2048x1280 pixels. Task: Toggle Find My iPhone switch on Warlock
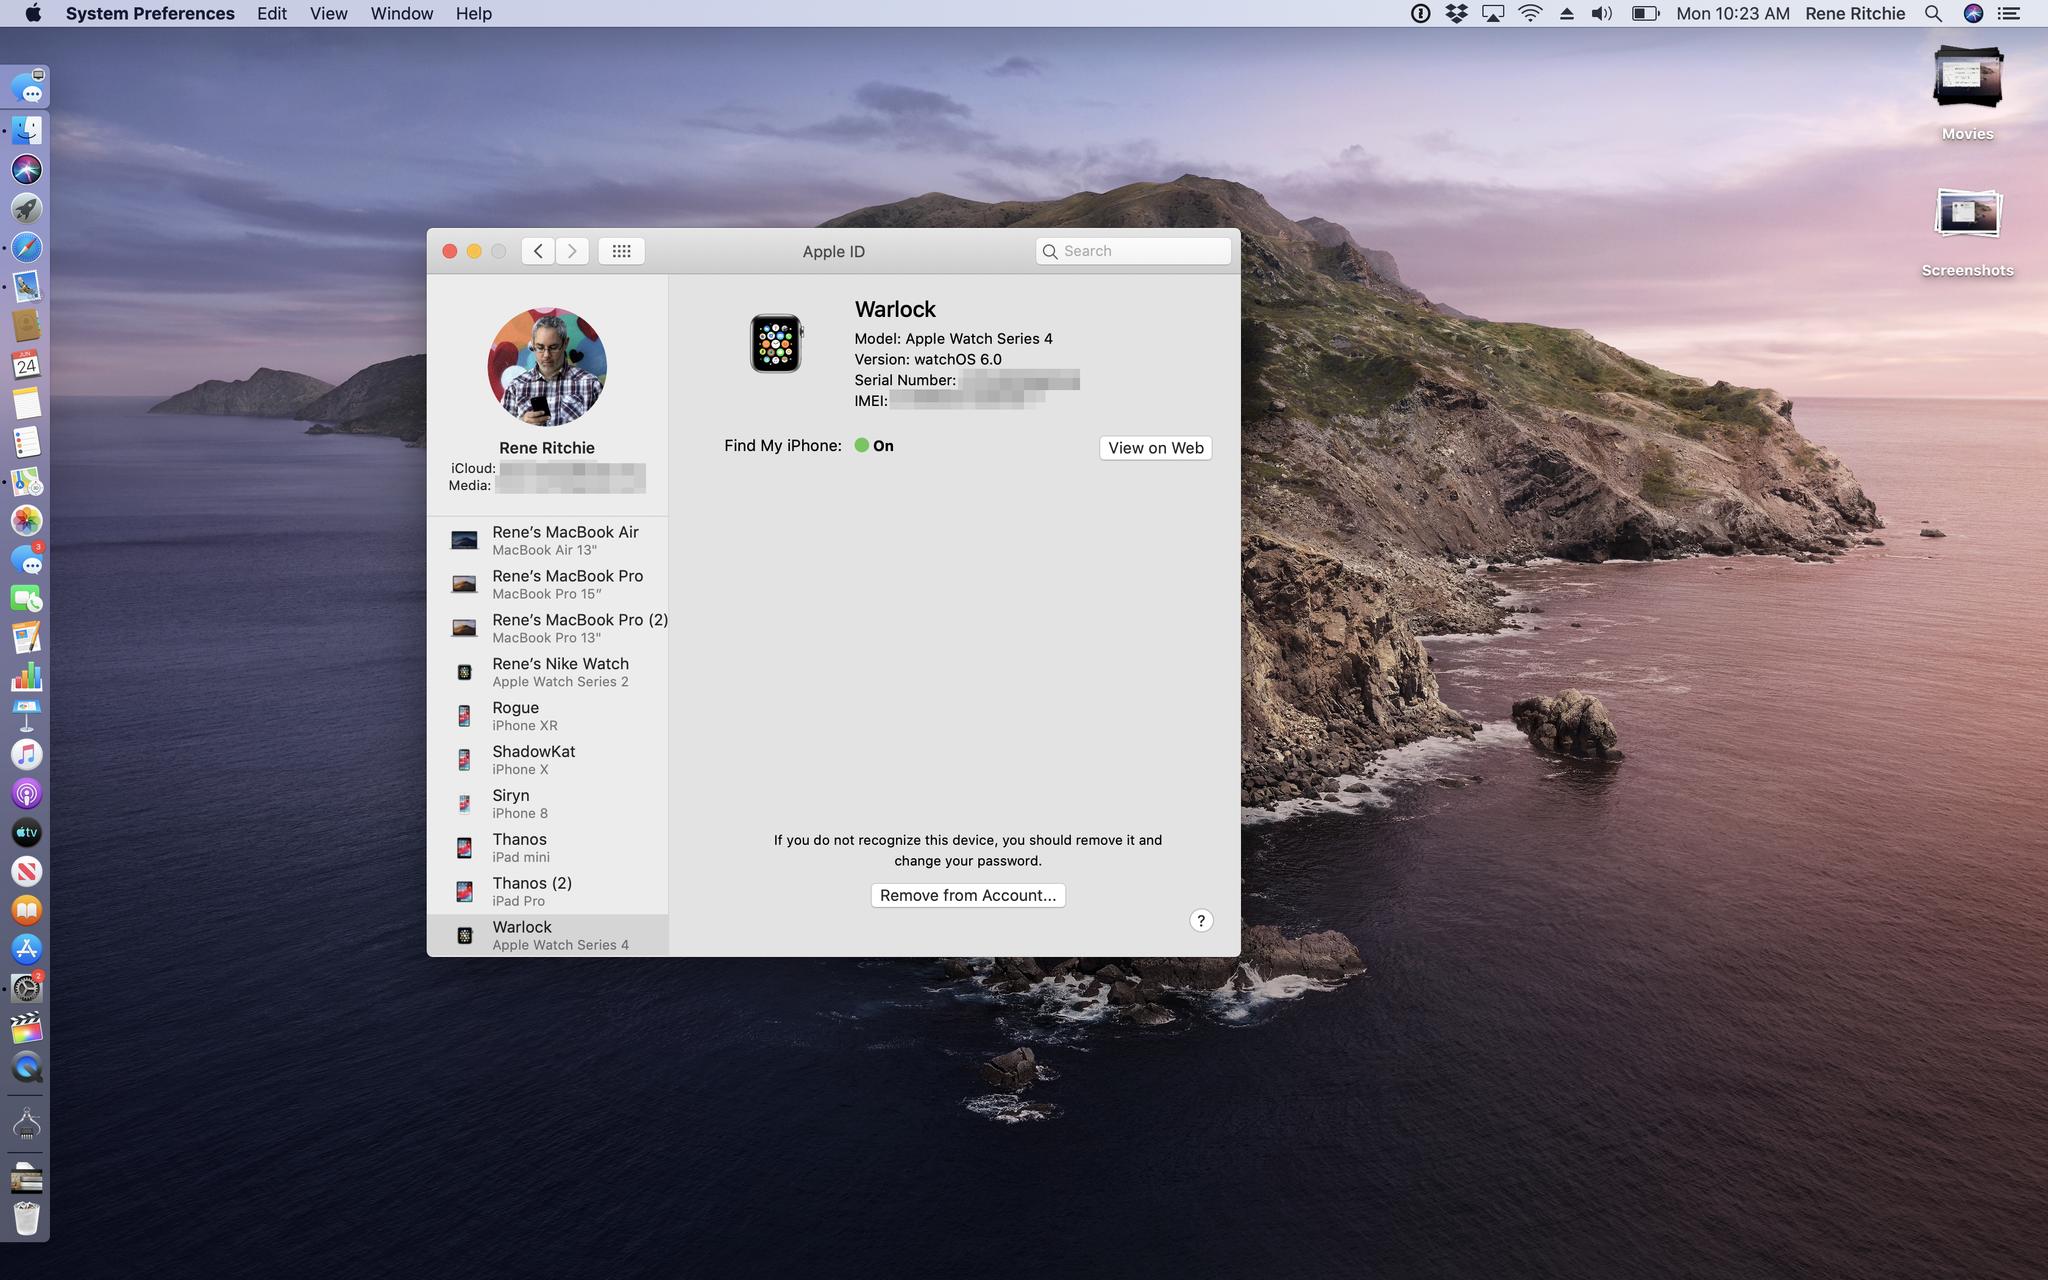pyautogui.click(x=863, y=445)
